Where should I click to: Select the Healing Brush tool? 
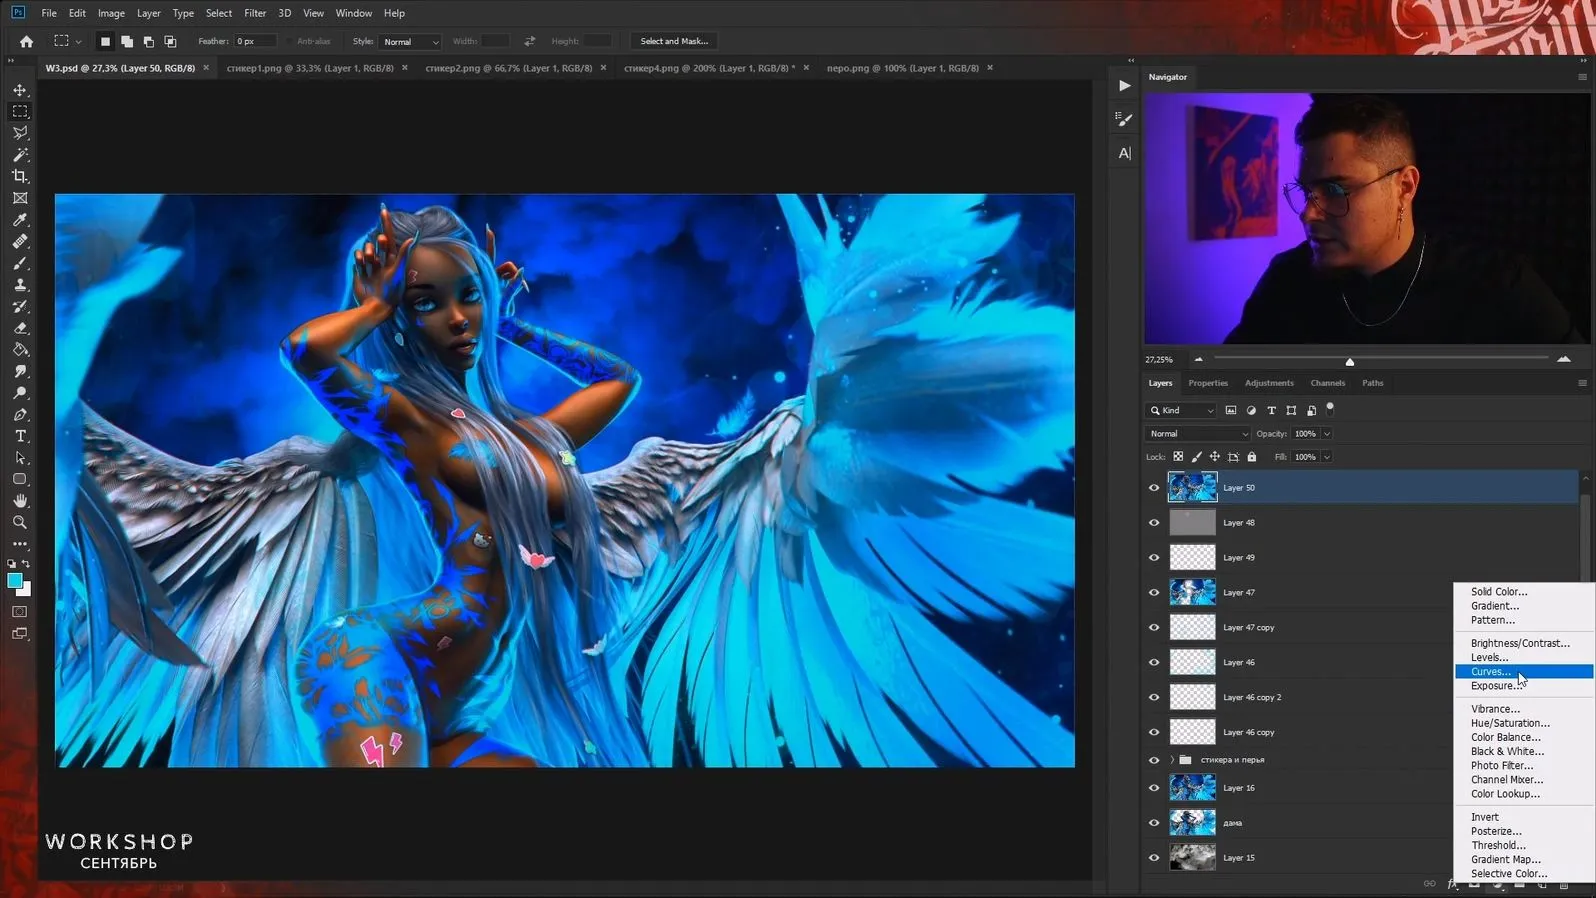[x=20, y=241]
